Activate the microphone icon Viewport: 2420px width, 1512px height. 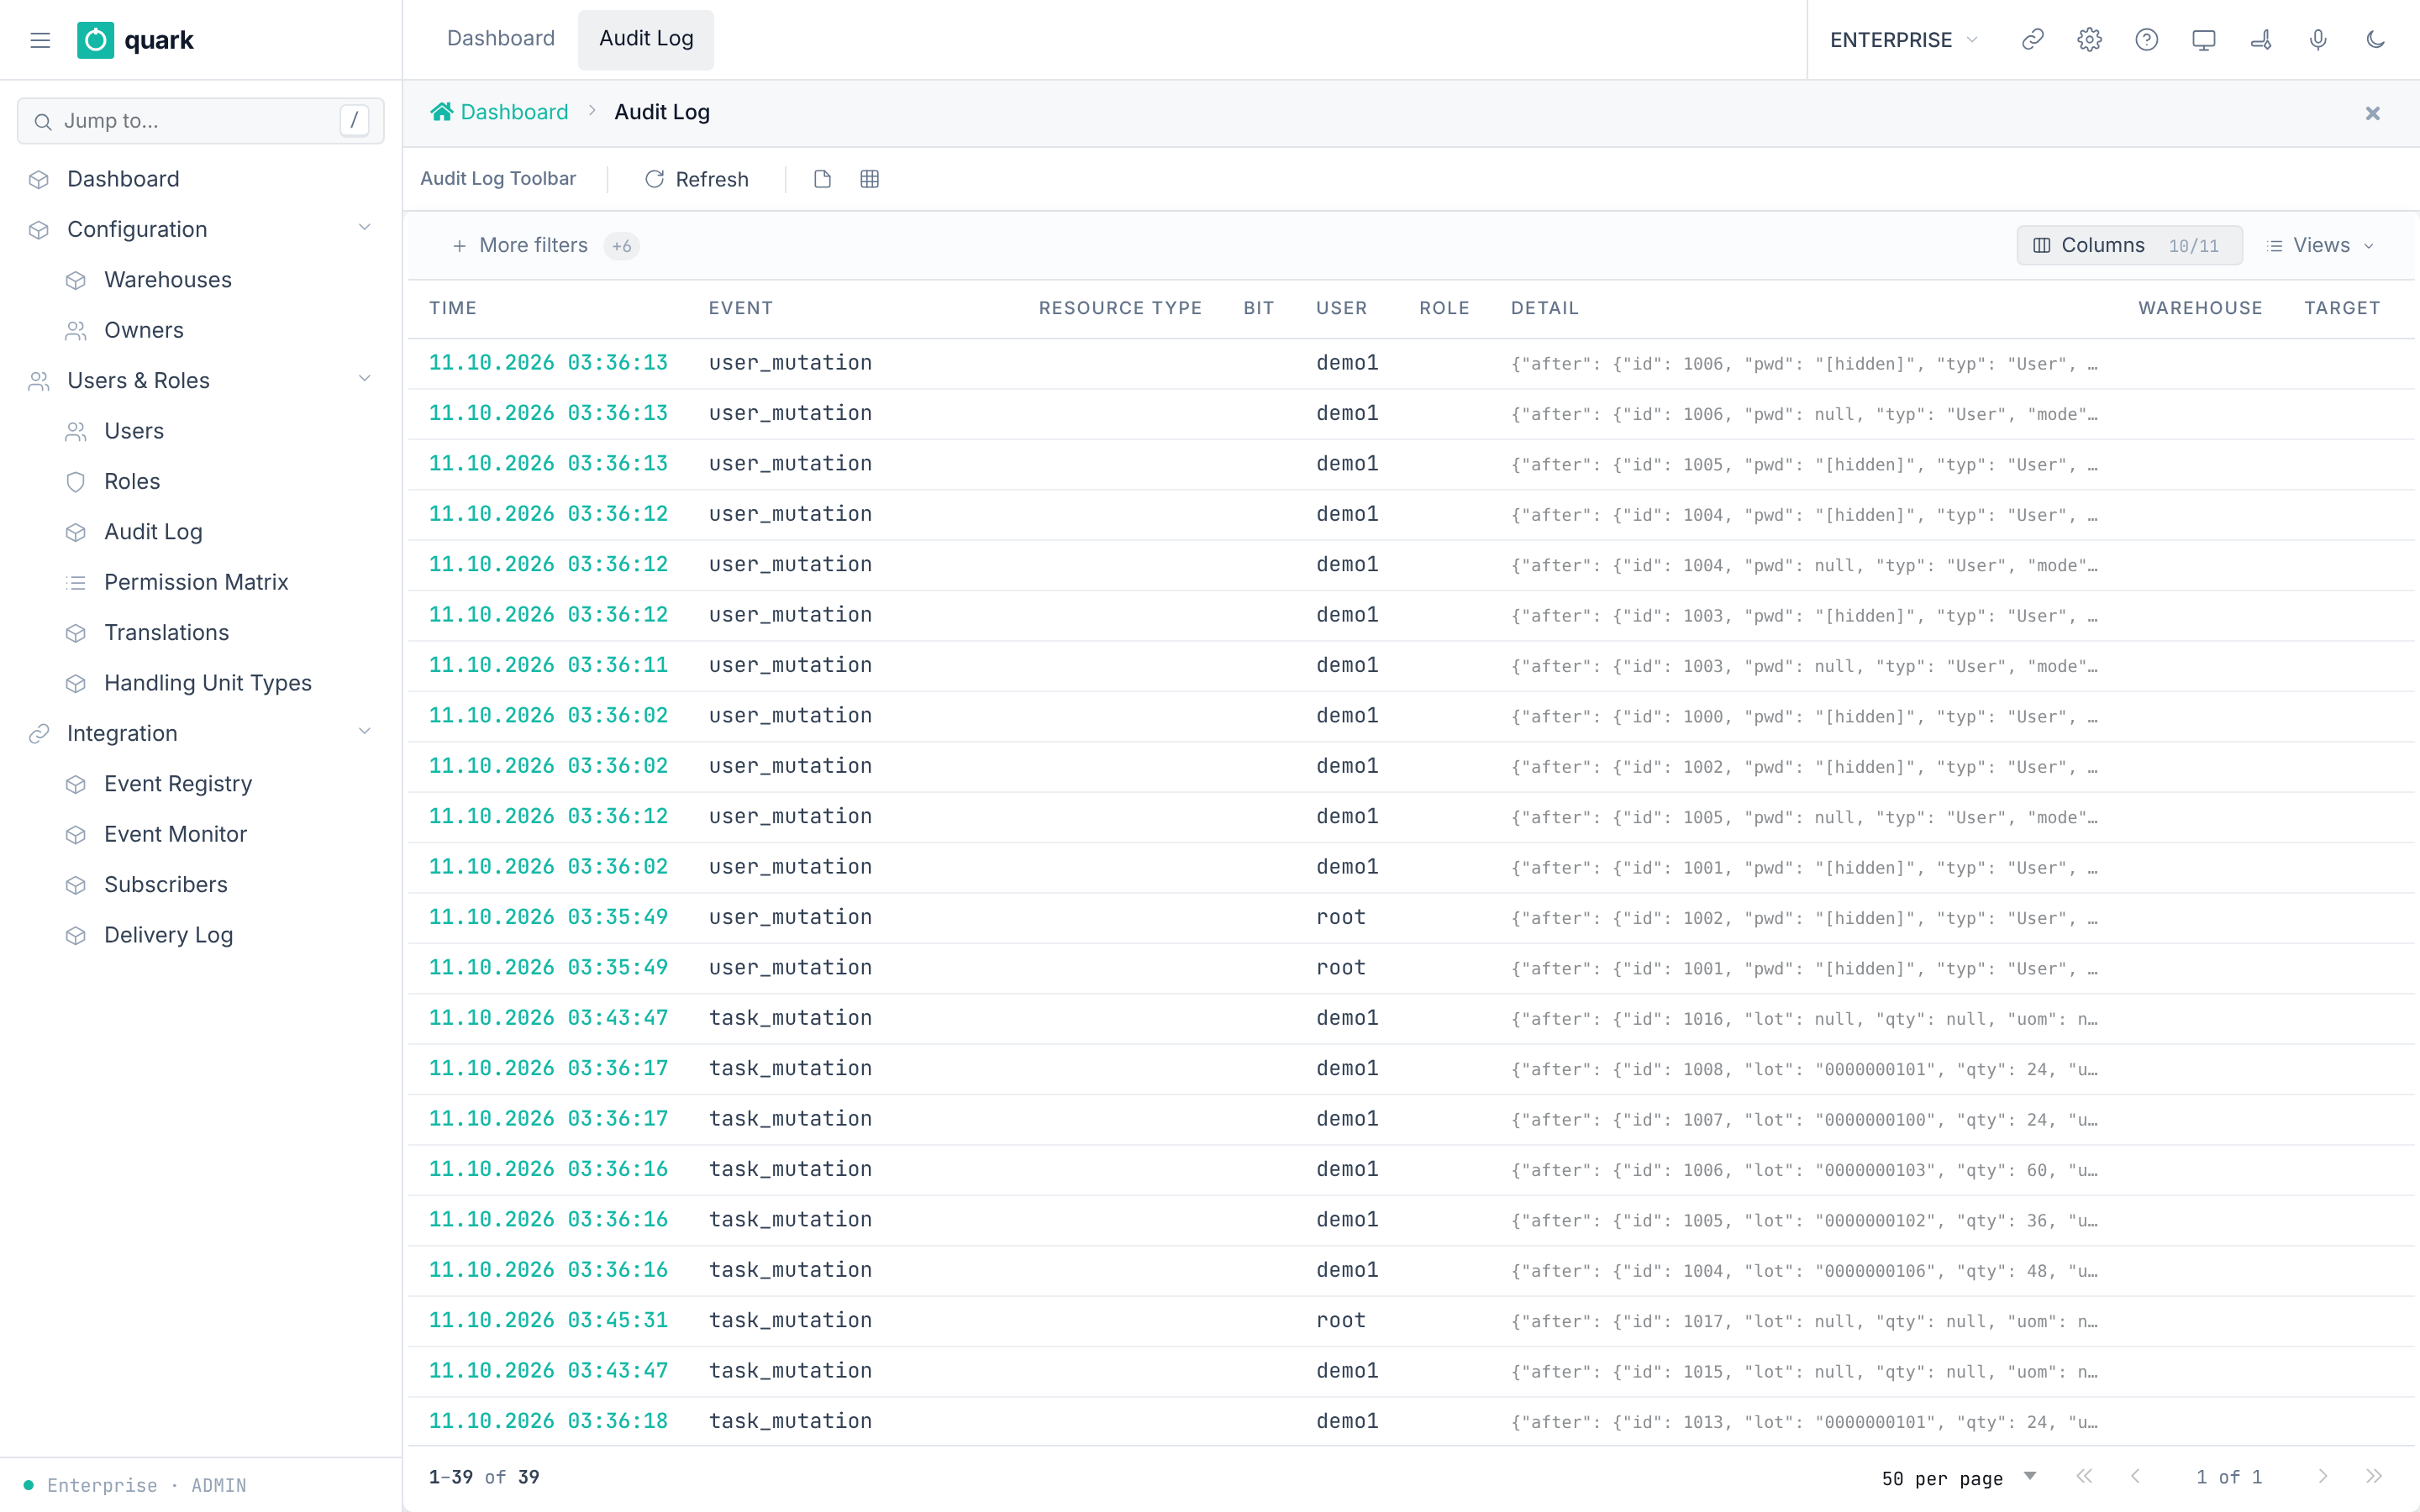click(x=2317, y=40)
